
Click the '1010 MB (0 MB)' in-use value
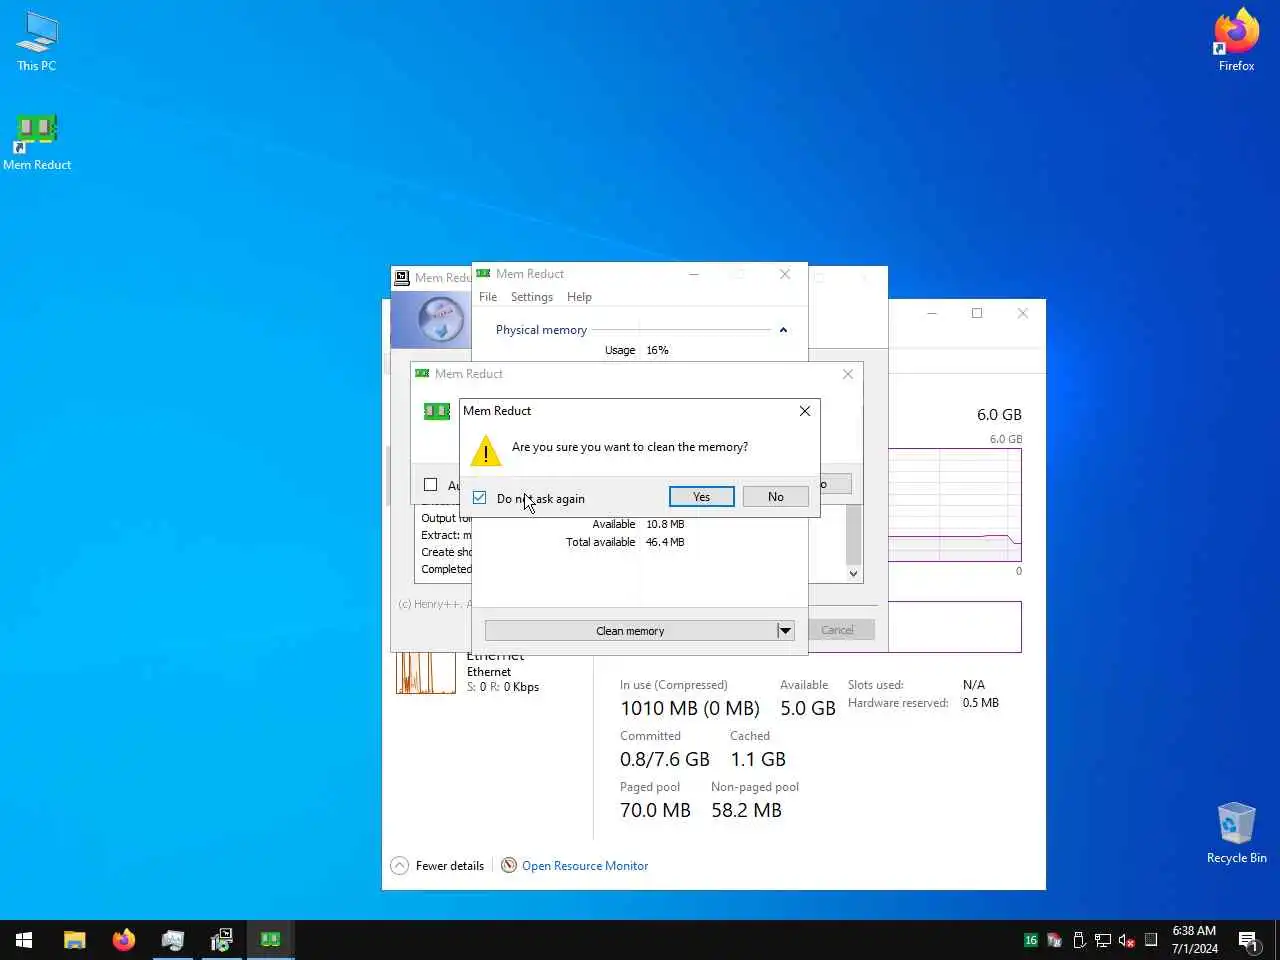[x=690, y=708]
